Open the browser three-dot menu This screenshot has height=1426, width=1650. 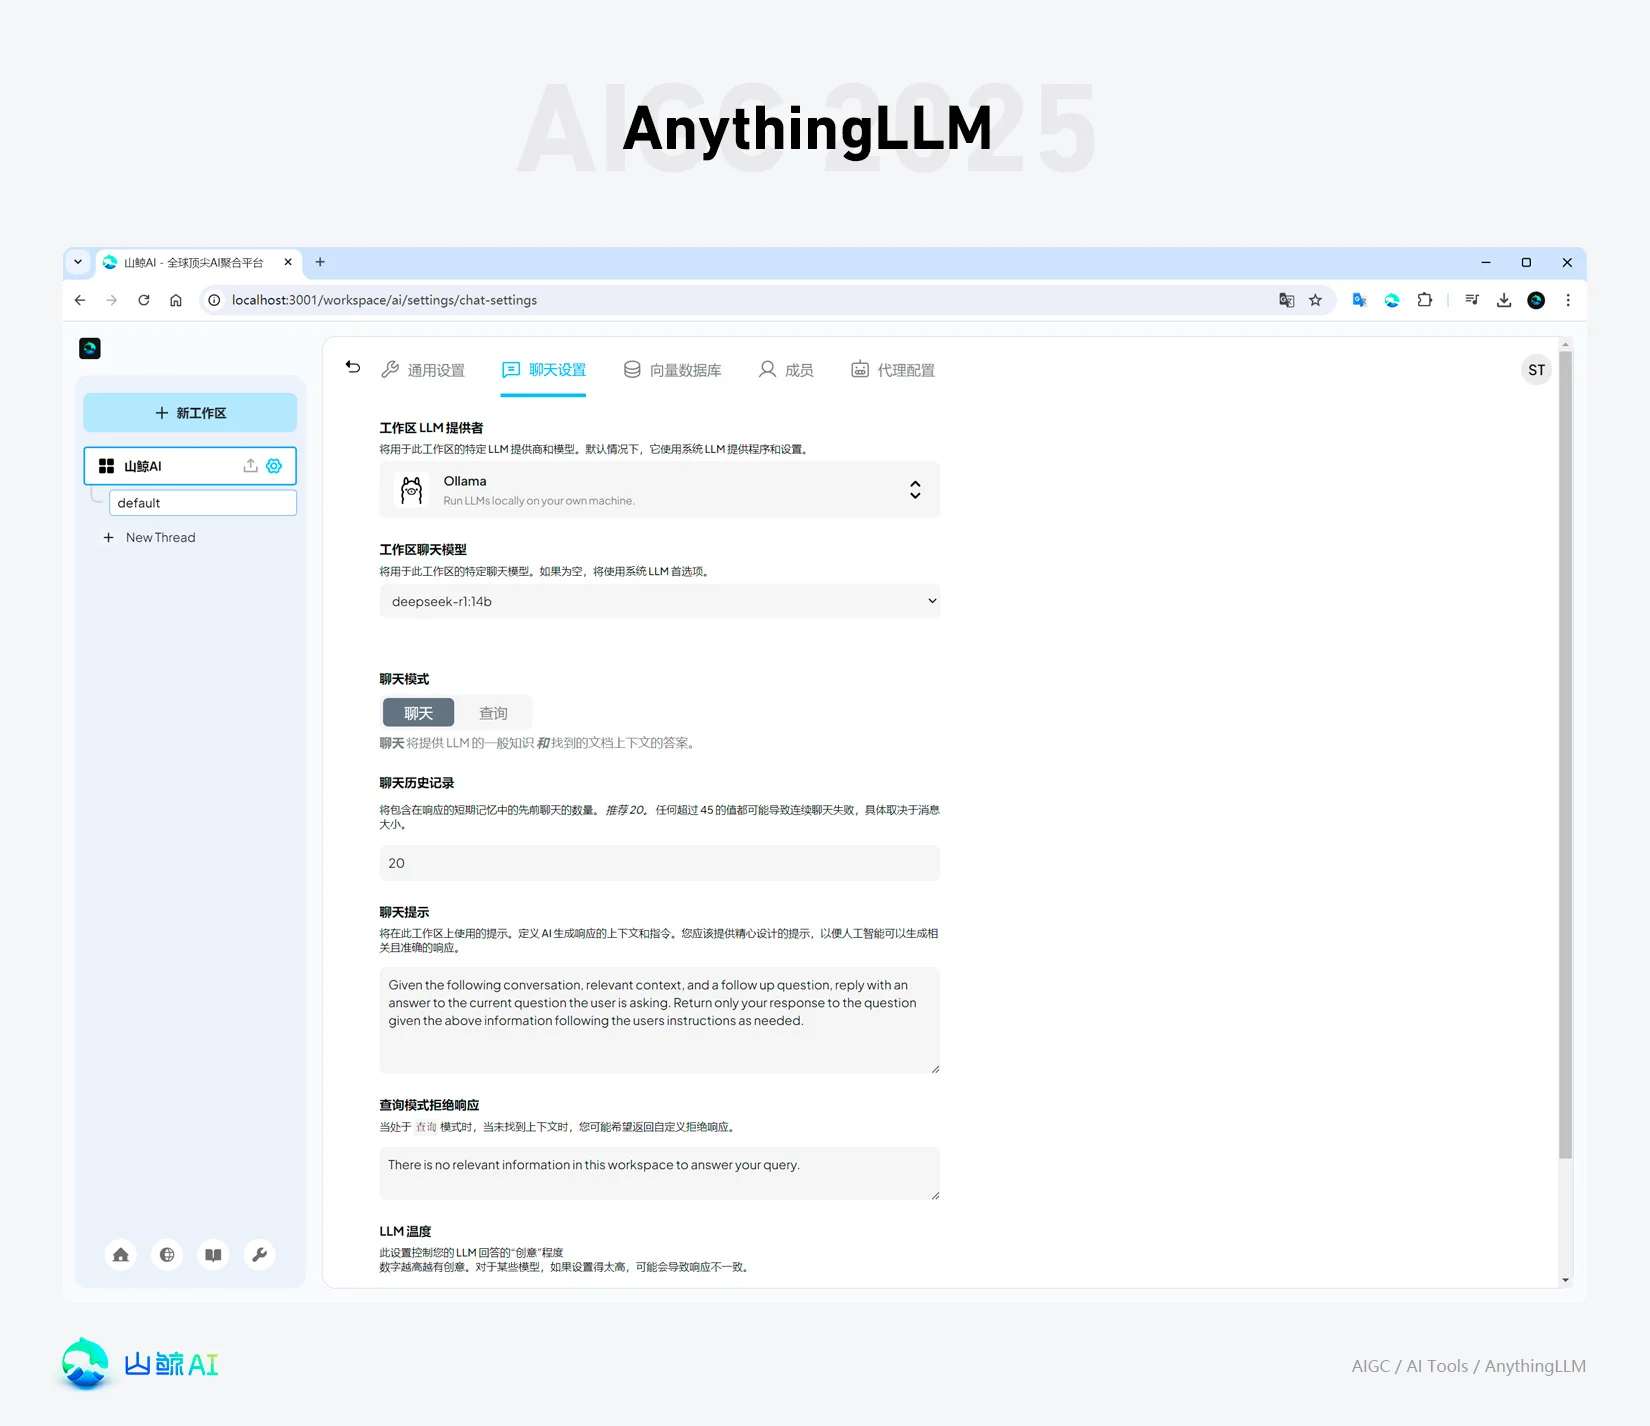click(1568, 300)
